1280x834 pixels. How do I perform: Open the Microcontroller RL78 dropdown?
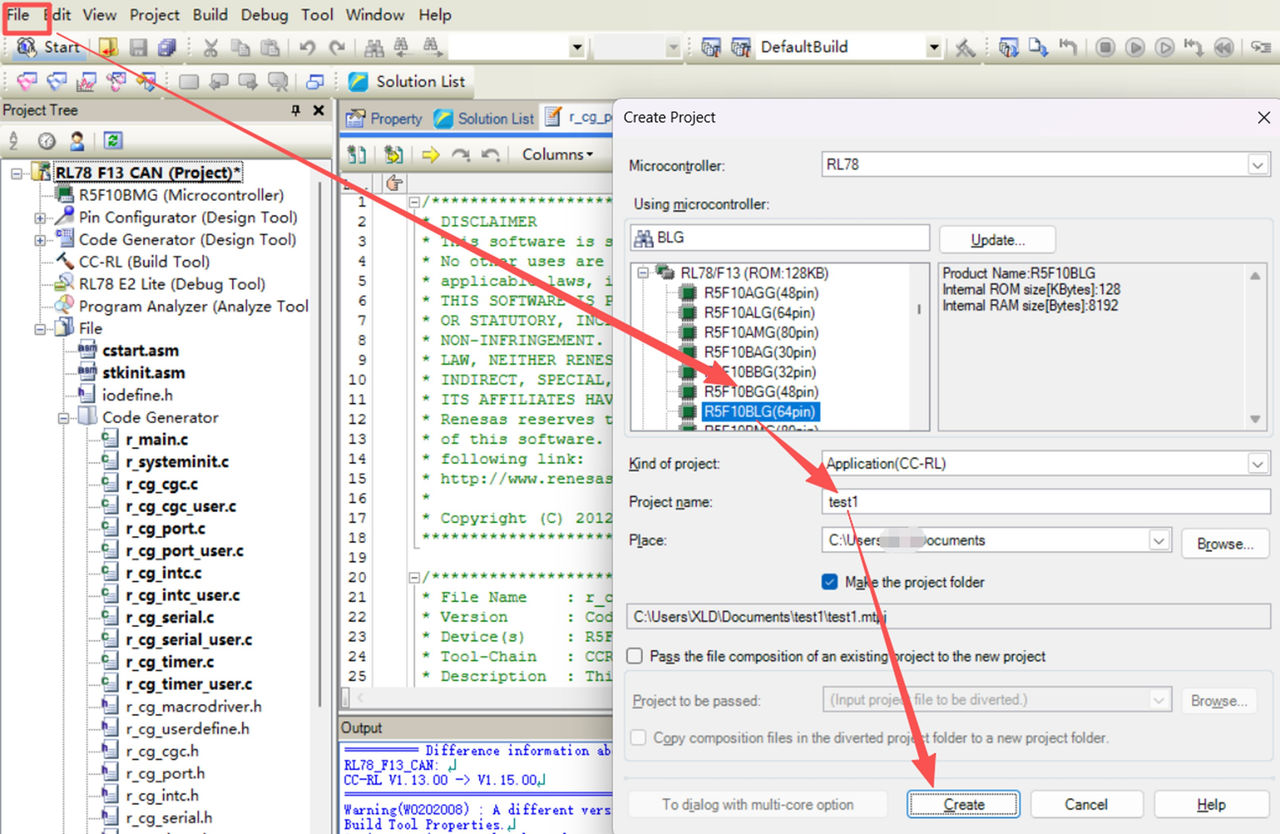pos(1257,164)
